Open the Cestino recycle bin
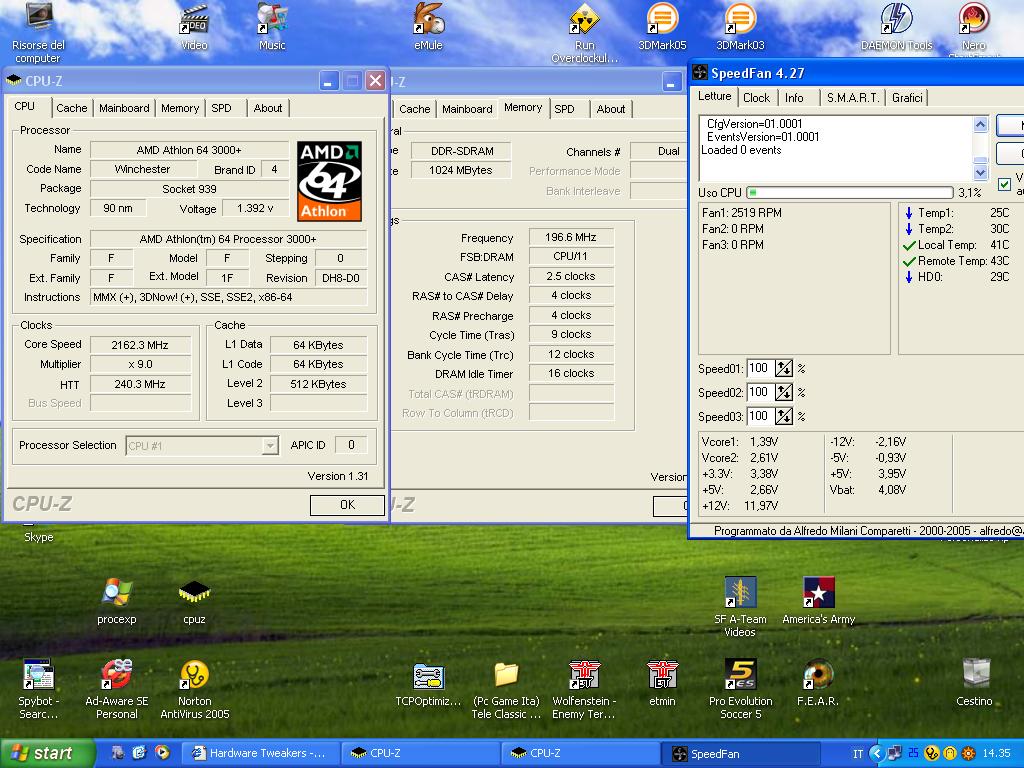The height and width of the screenshot is (768, 1024). pos(974,683)
